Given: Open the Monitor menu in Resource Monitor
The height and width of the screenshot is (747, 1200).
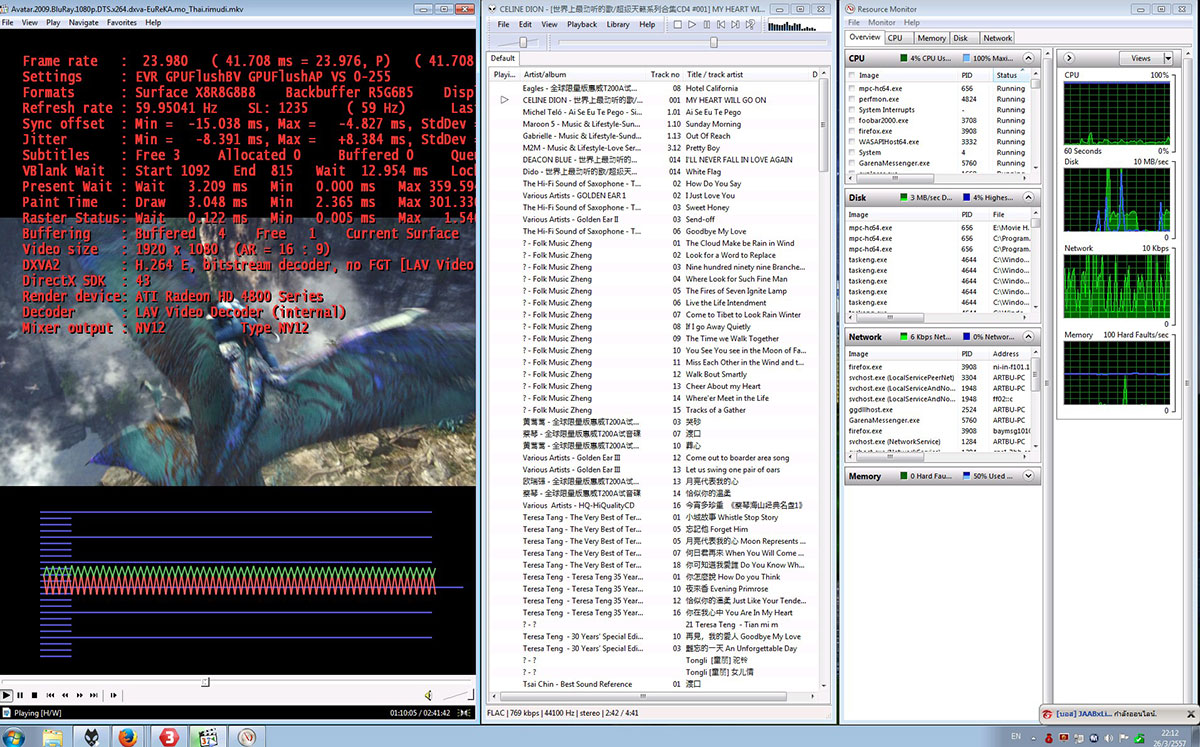Looking at the screenshot, I should (882, 22).
